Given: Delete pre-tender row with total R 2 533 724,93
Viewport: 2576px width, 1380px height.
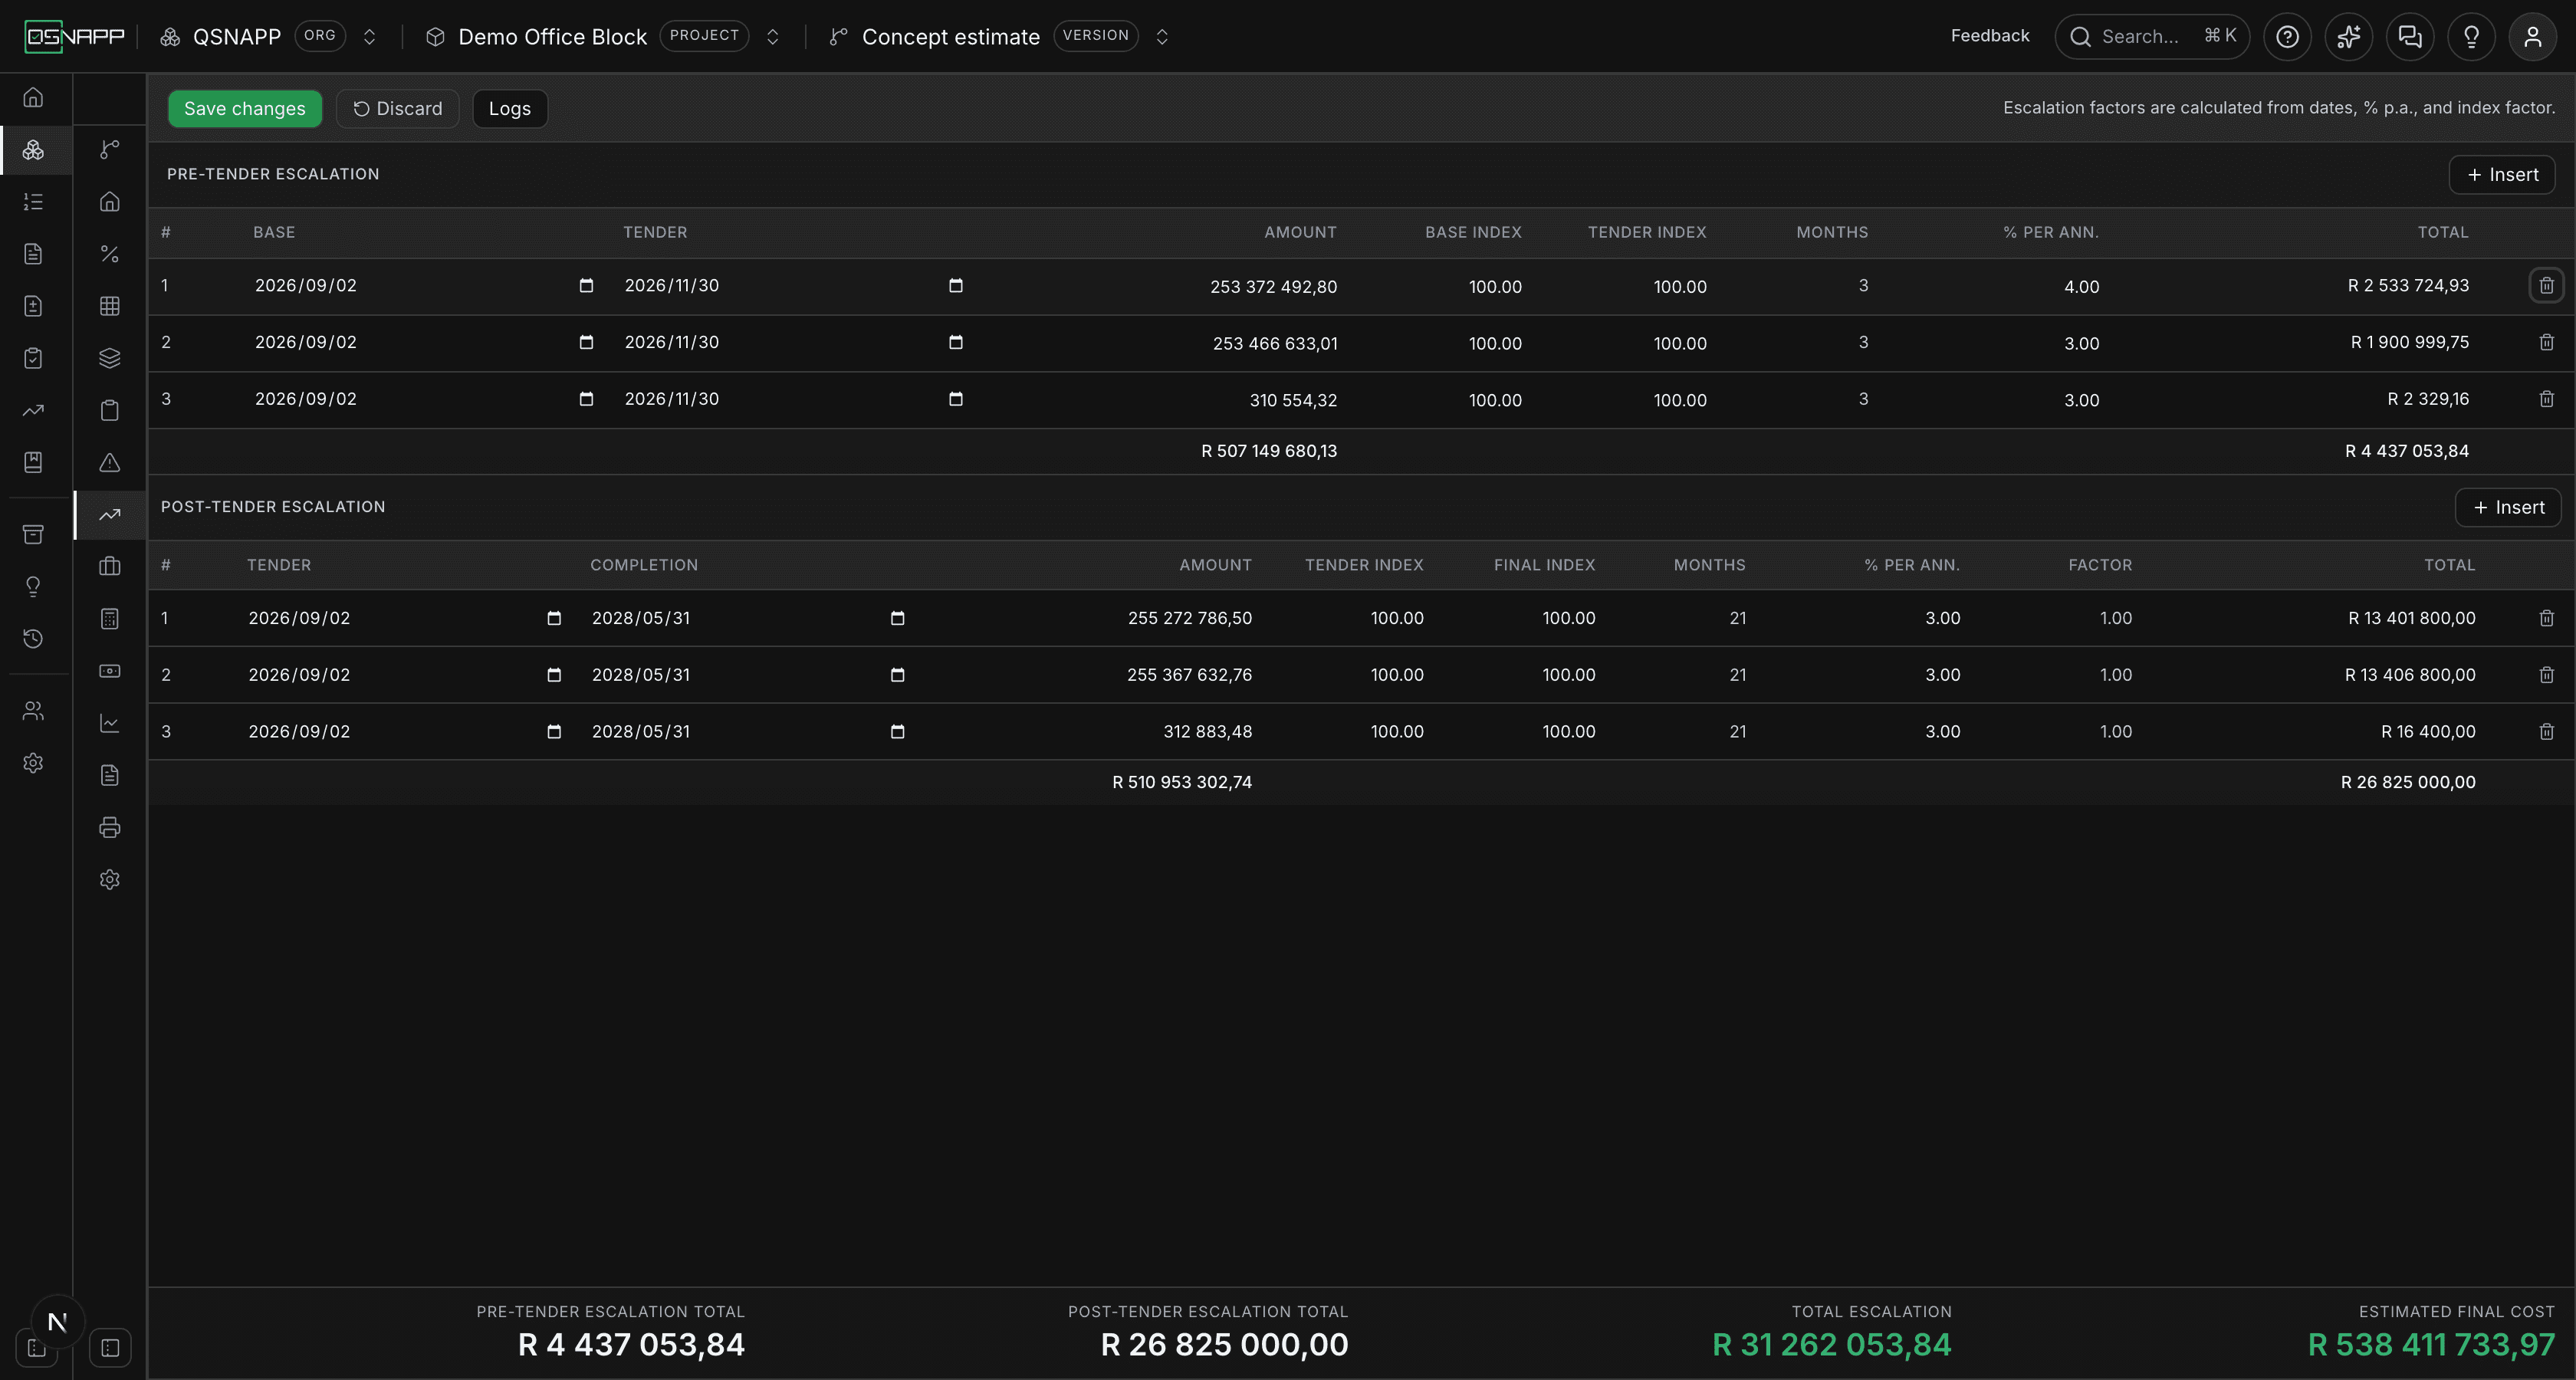Looking at the screenshot, I should 2546,286.
